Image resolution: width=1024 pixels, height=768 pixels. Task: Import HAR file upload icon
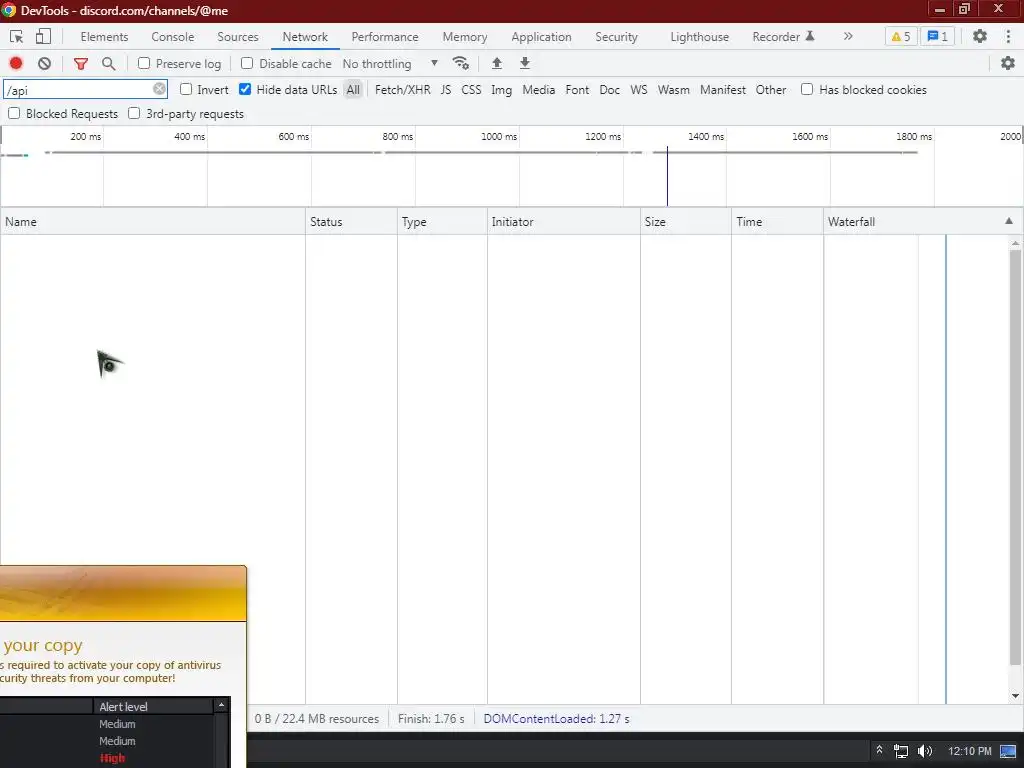(x=496, y=63)
